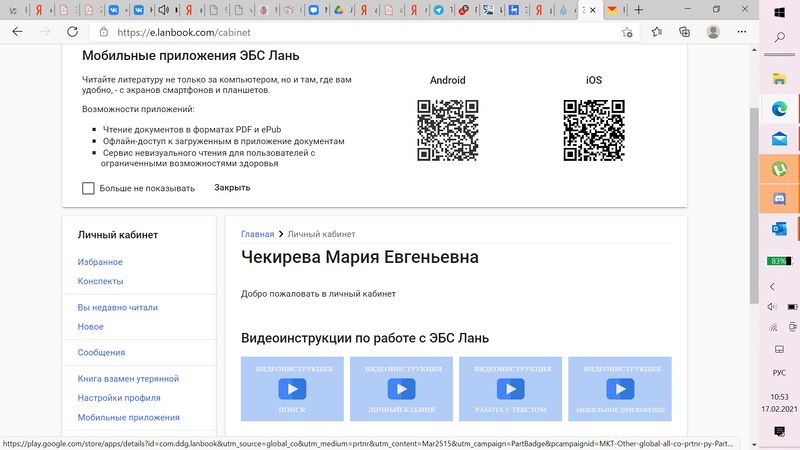Switch to the Google Drive tab
This screenshot has height=450, width=800.
pos(339,10)
